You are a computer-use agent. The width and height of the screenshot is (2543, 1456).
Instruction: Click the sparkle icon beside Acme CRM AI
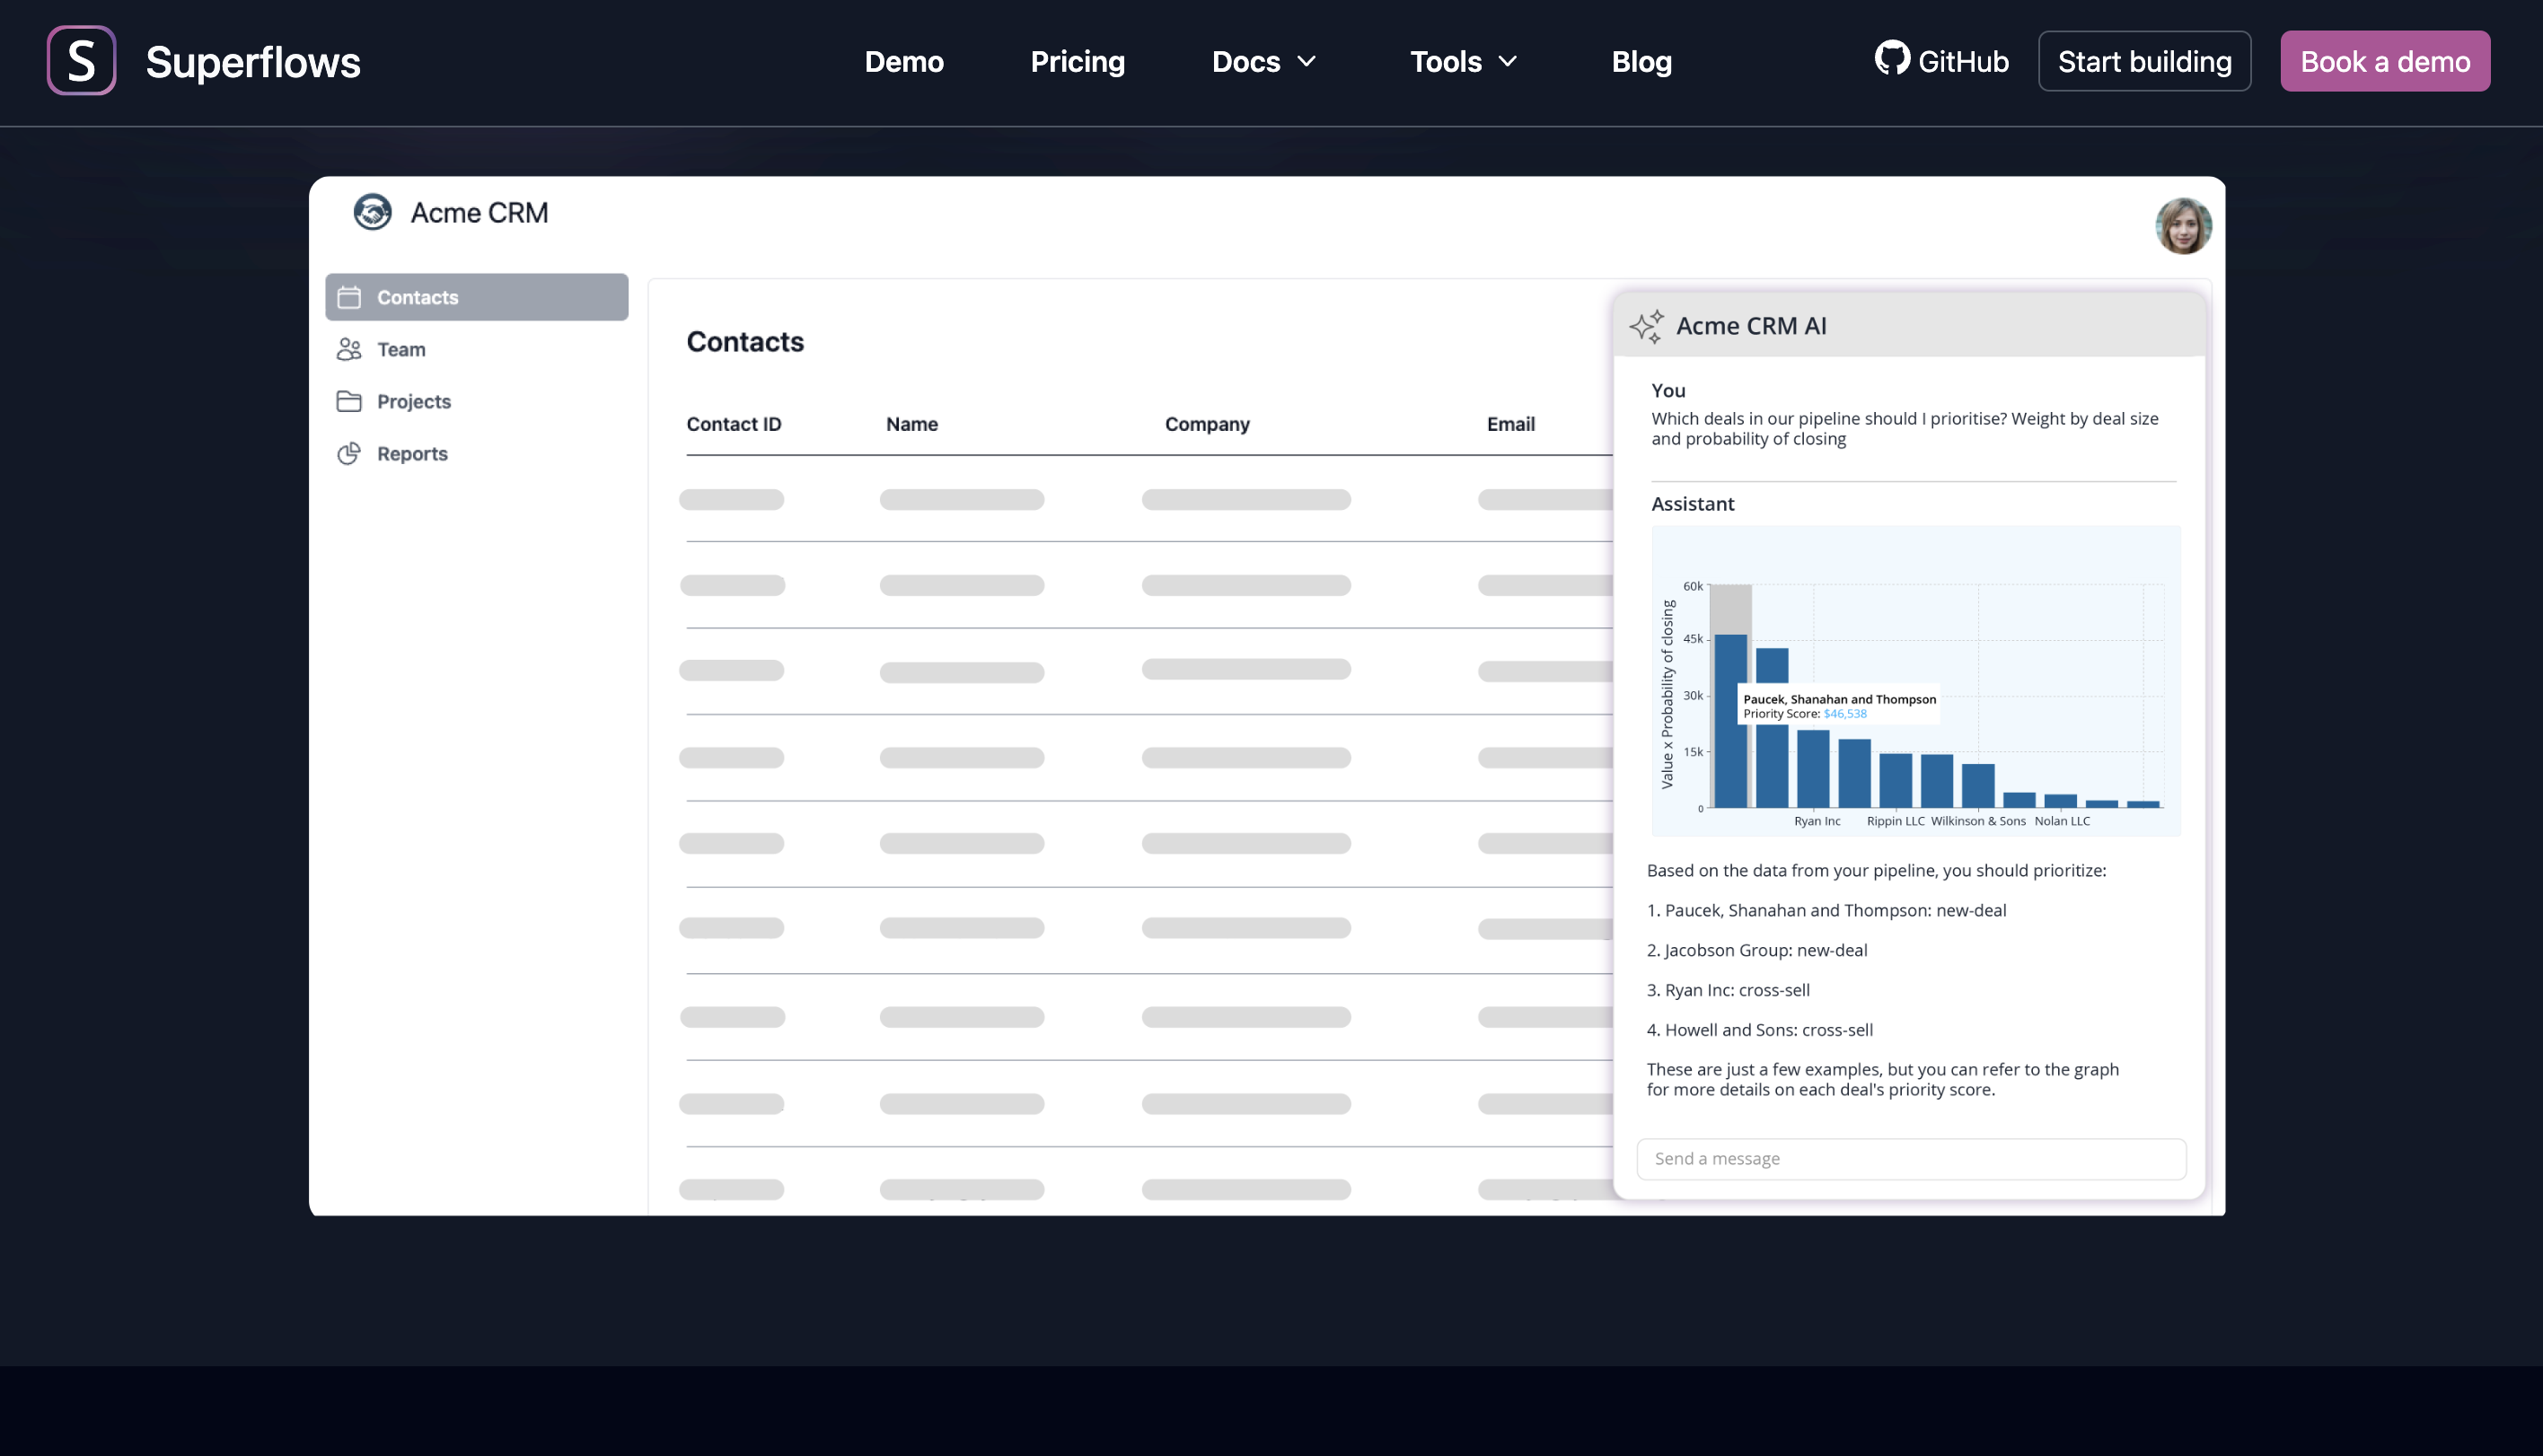point(1646,325)
